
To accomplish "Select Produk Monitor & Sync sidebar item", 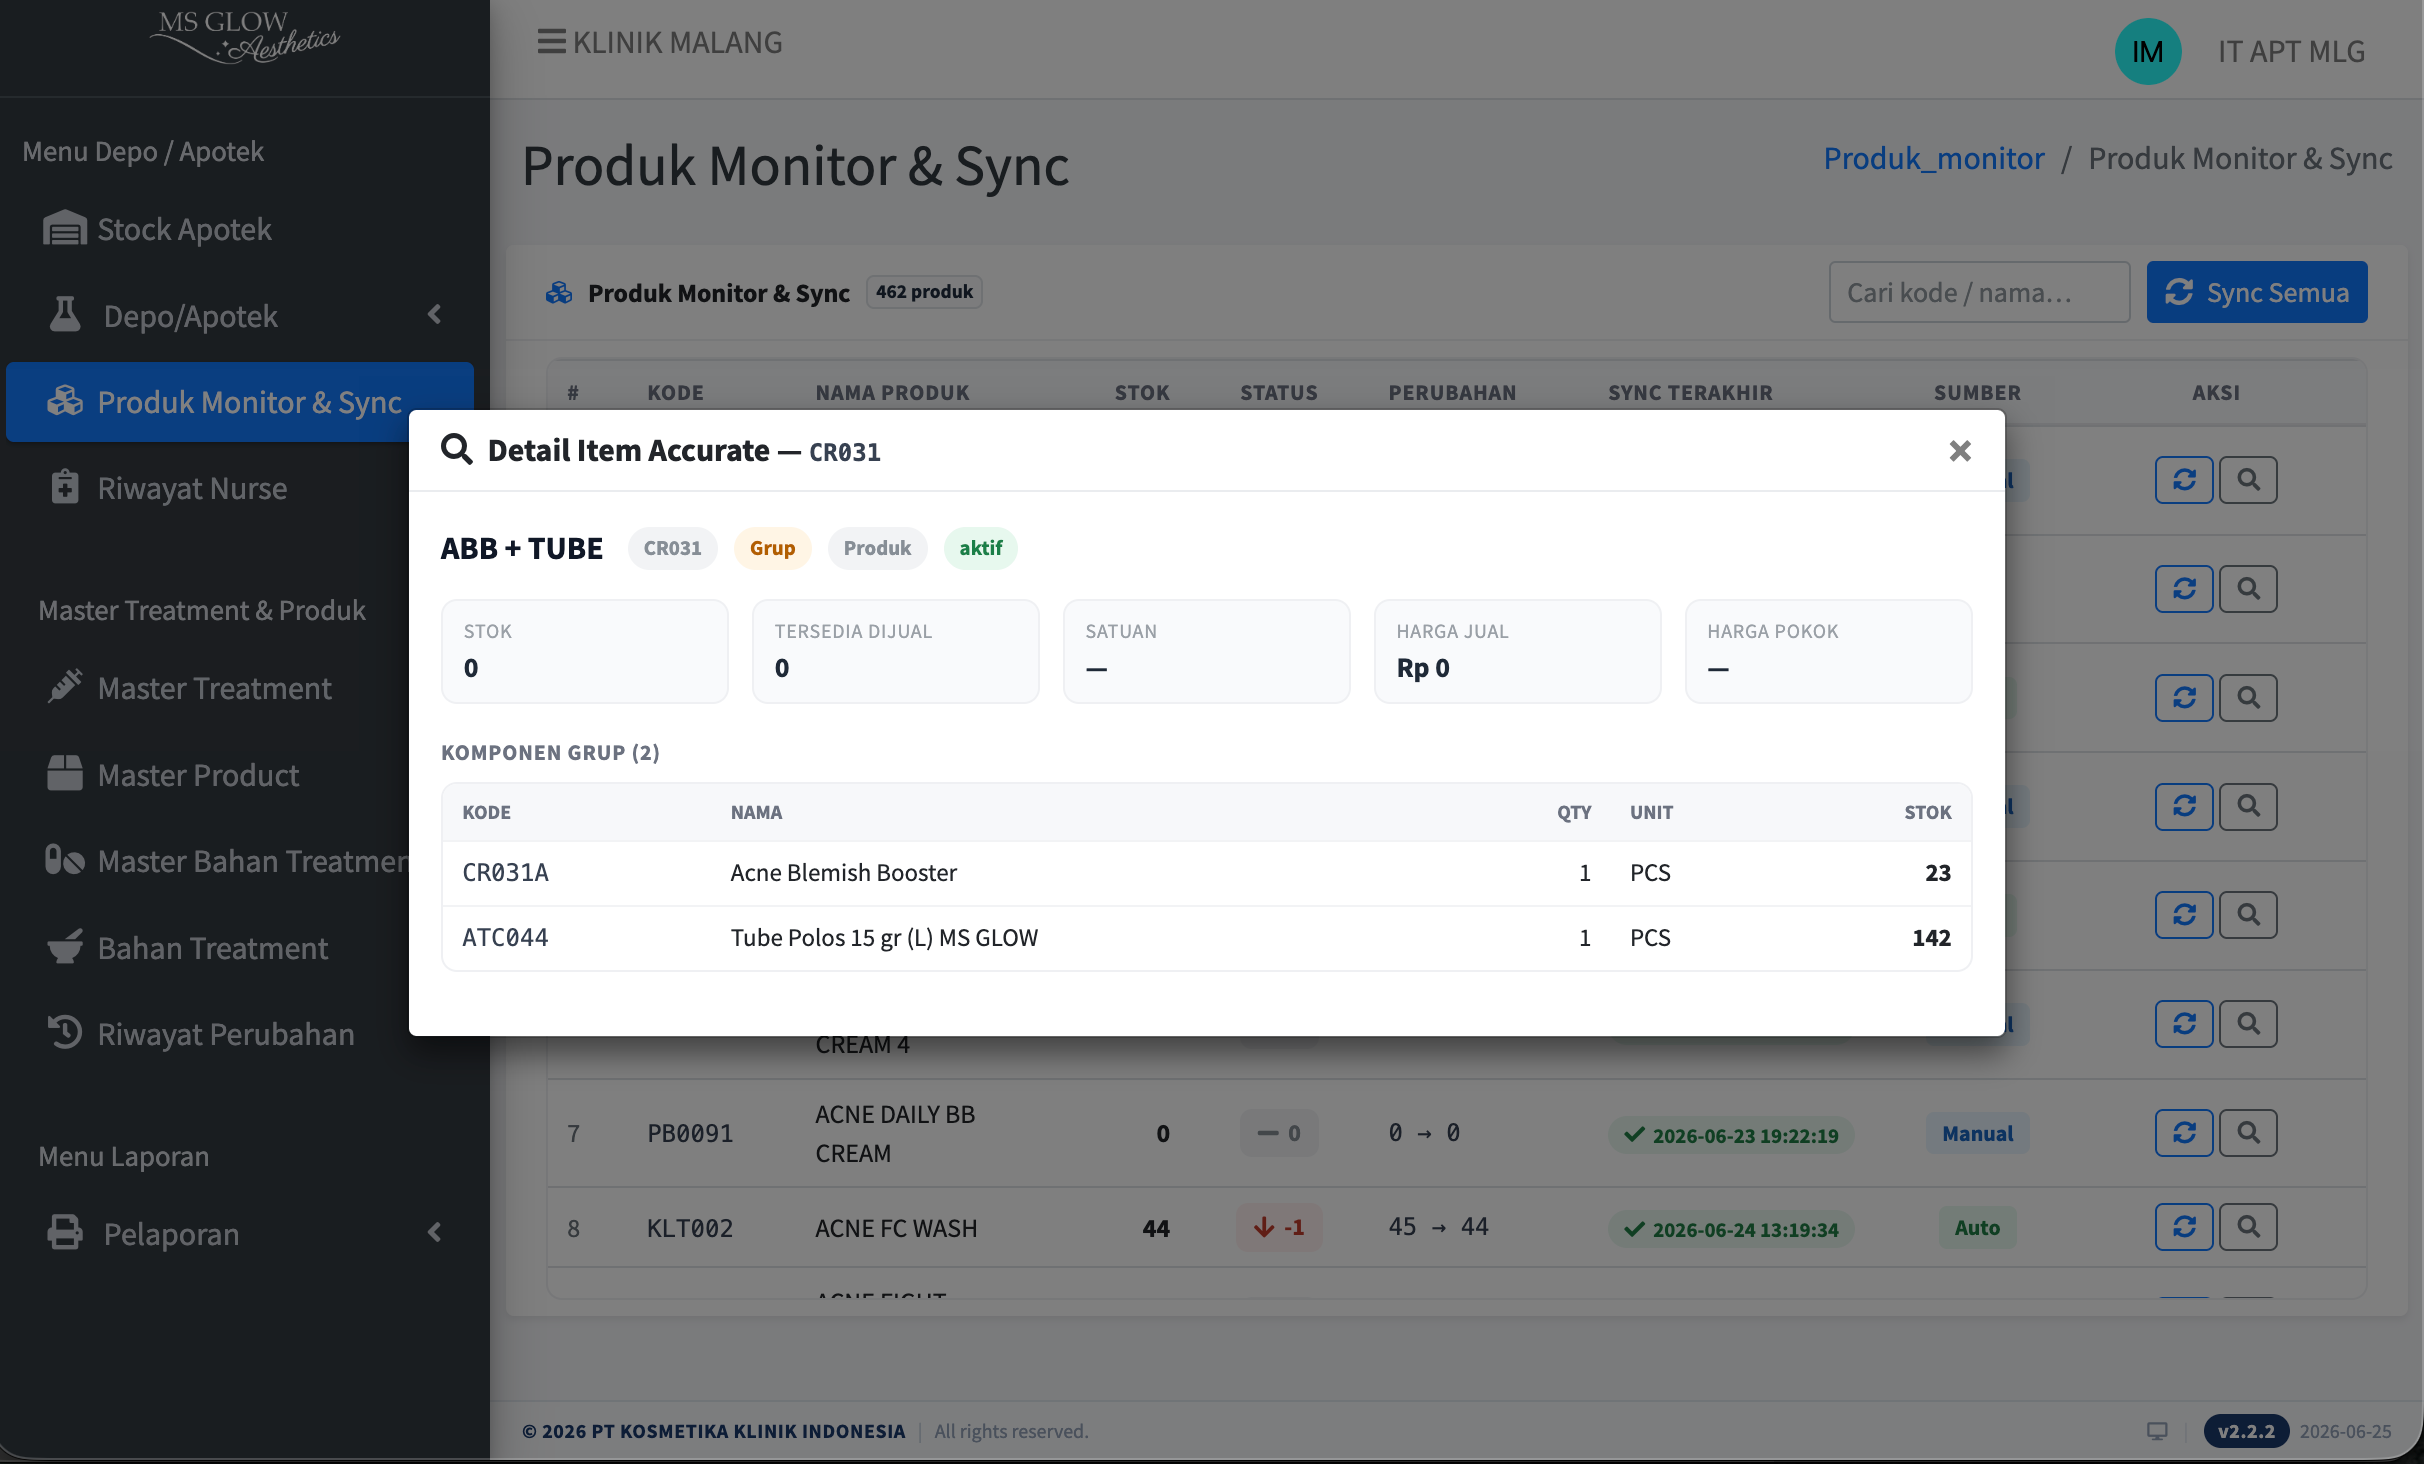I will (x=239, y=402).
